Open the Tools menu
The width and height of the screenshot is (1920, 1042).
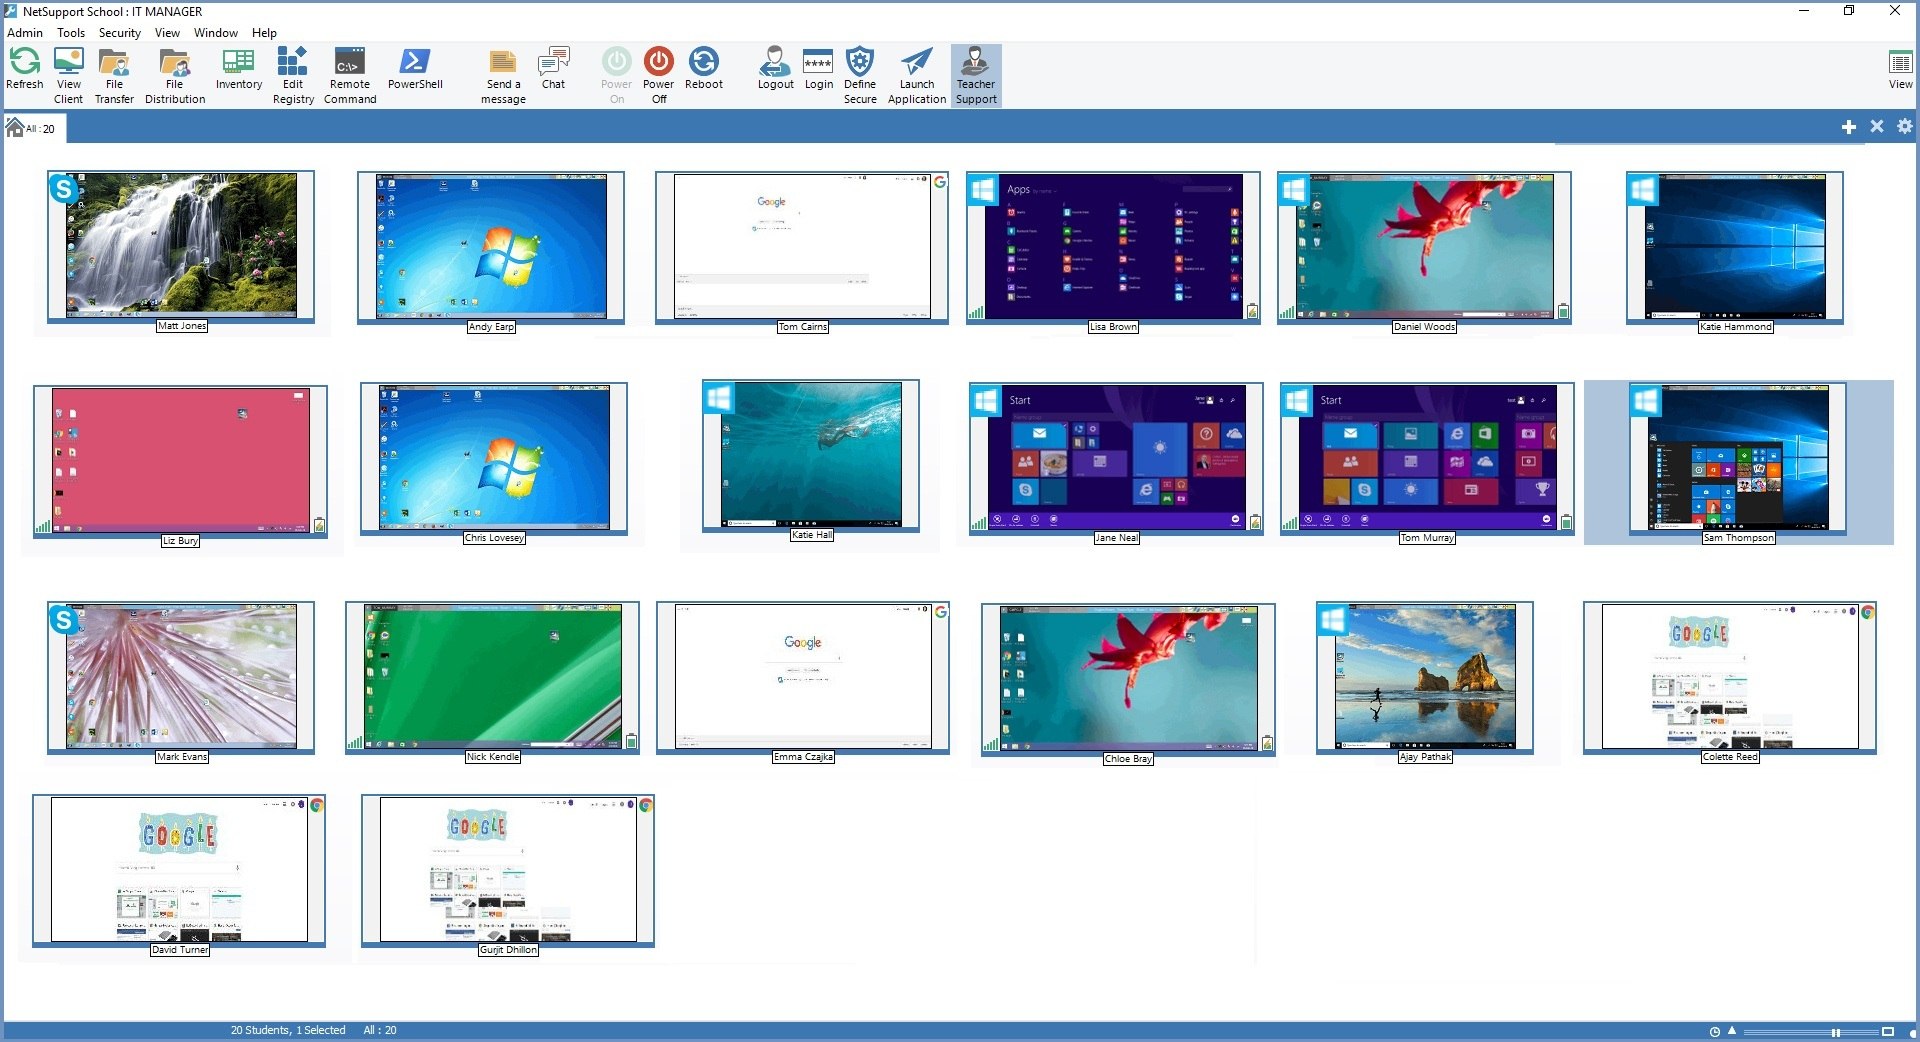71,33
